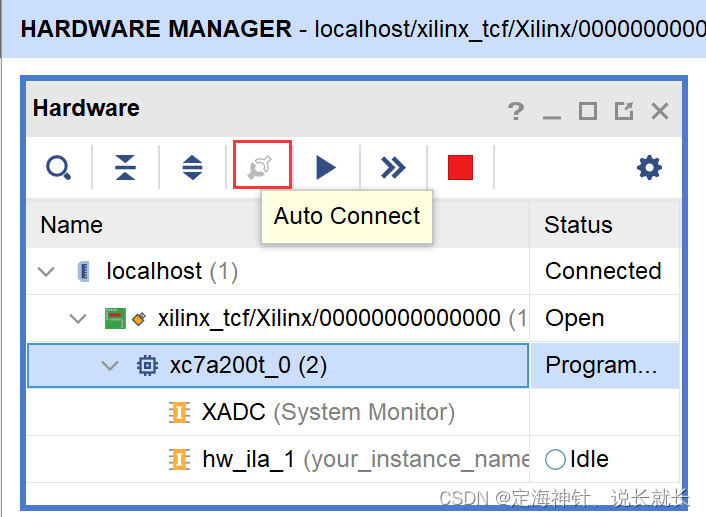This screenshot has width=706, height=517.
Task: Click the double-arrow Run Trigger Immediate icon
Action: tap(393, 168)
